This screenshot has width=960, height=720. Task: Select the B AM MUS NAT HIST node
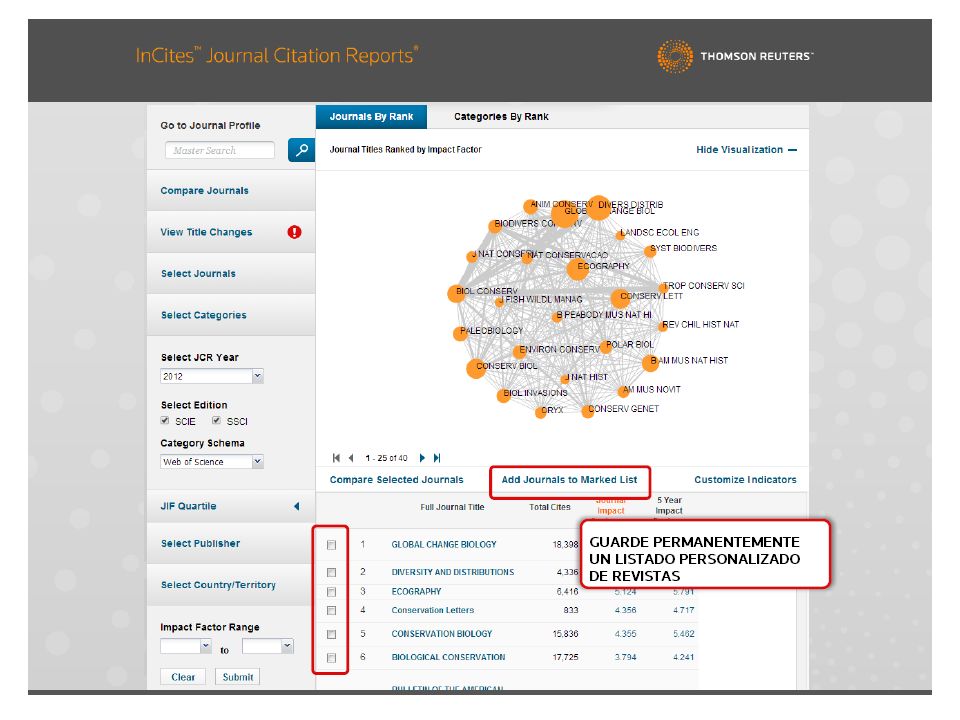650,362
